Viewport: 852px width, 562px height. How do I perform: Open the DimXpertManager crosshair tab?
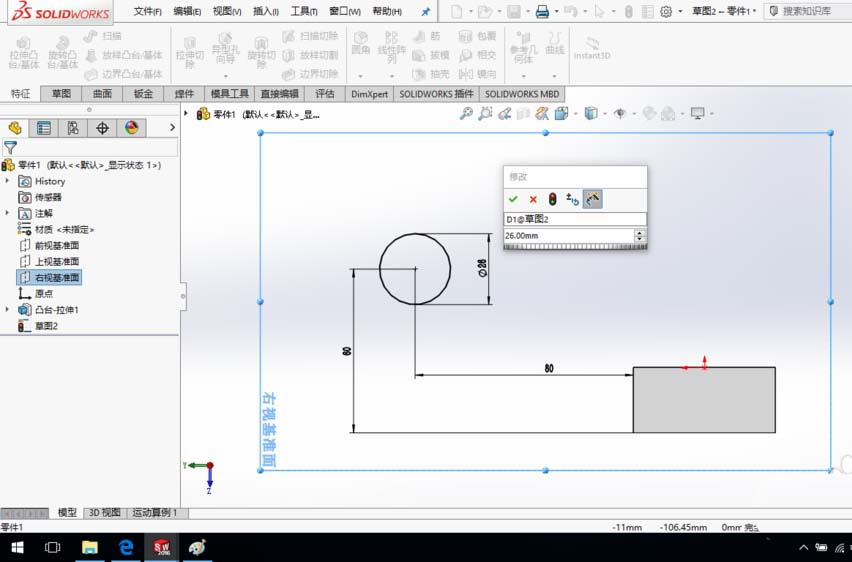point(102,128)
